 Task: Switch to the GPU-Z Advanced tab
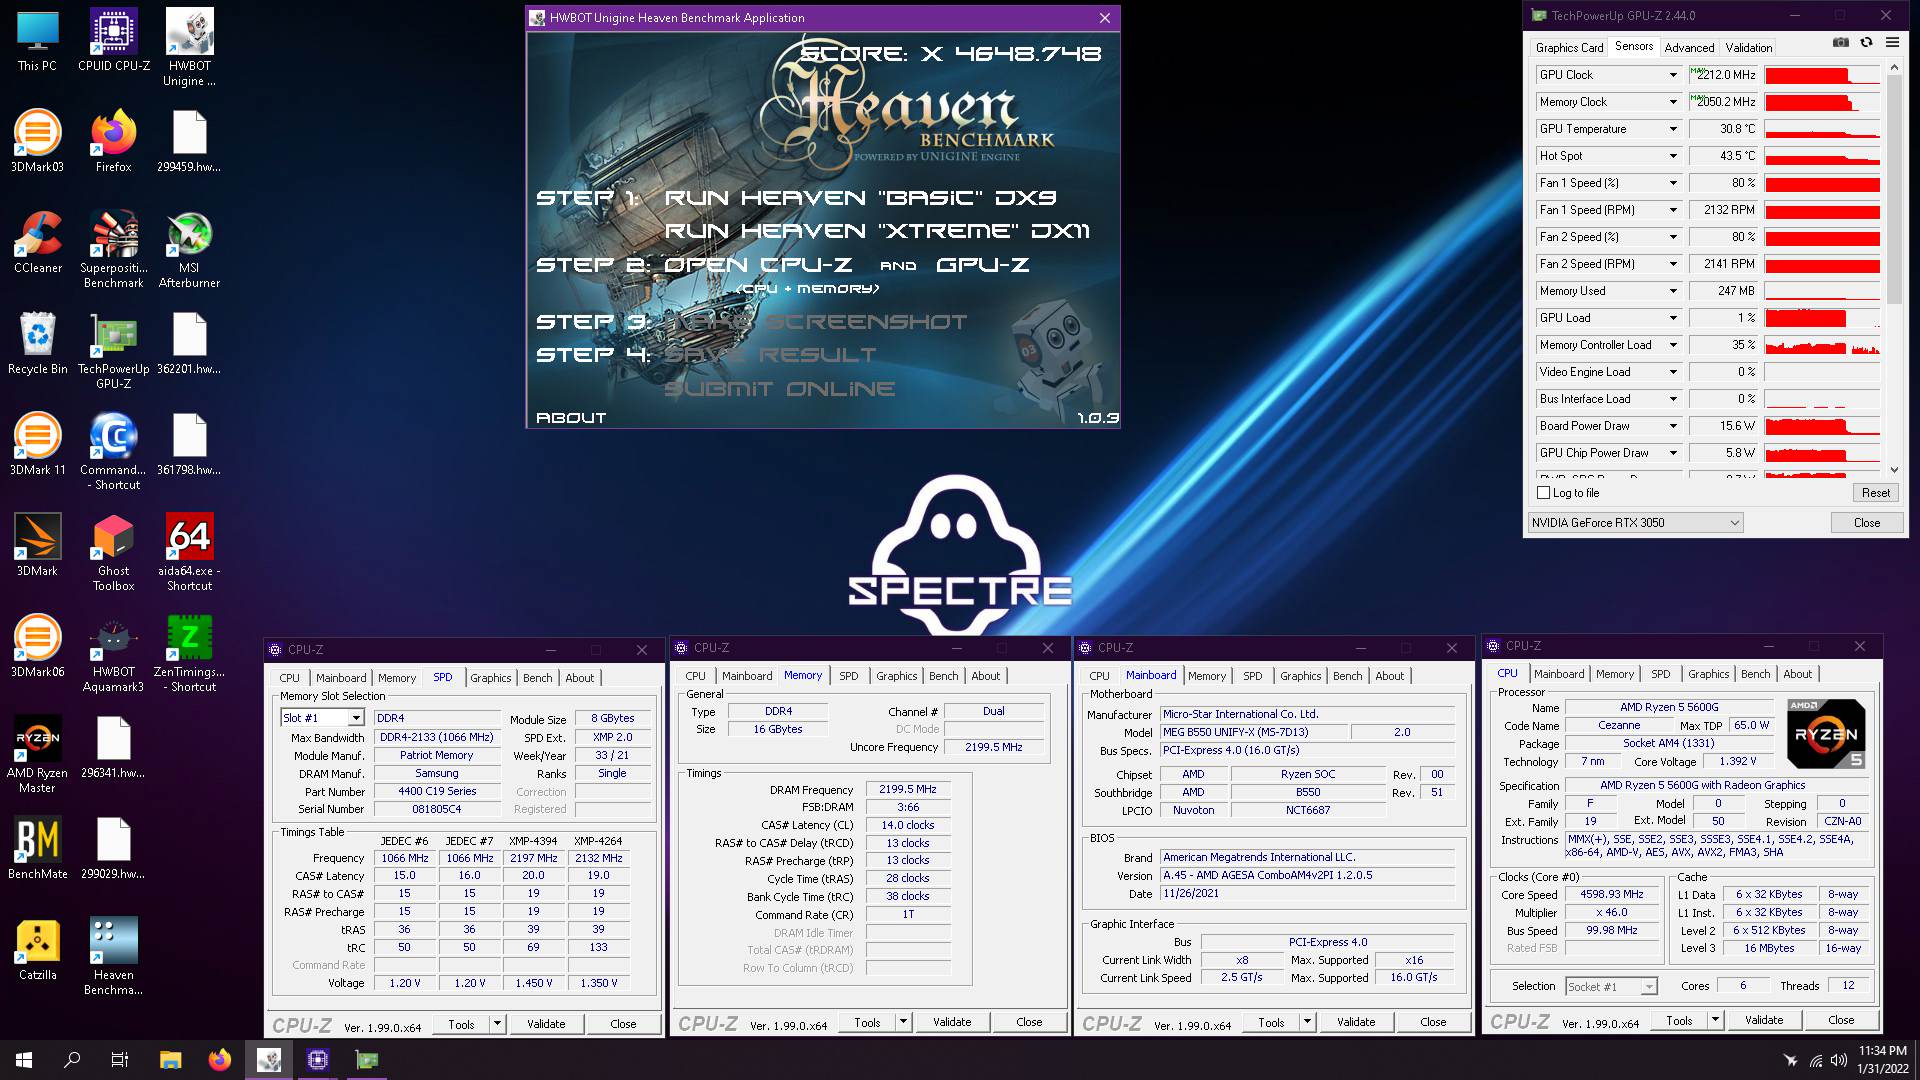(x=1689, y=47)
